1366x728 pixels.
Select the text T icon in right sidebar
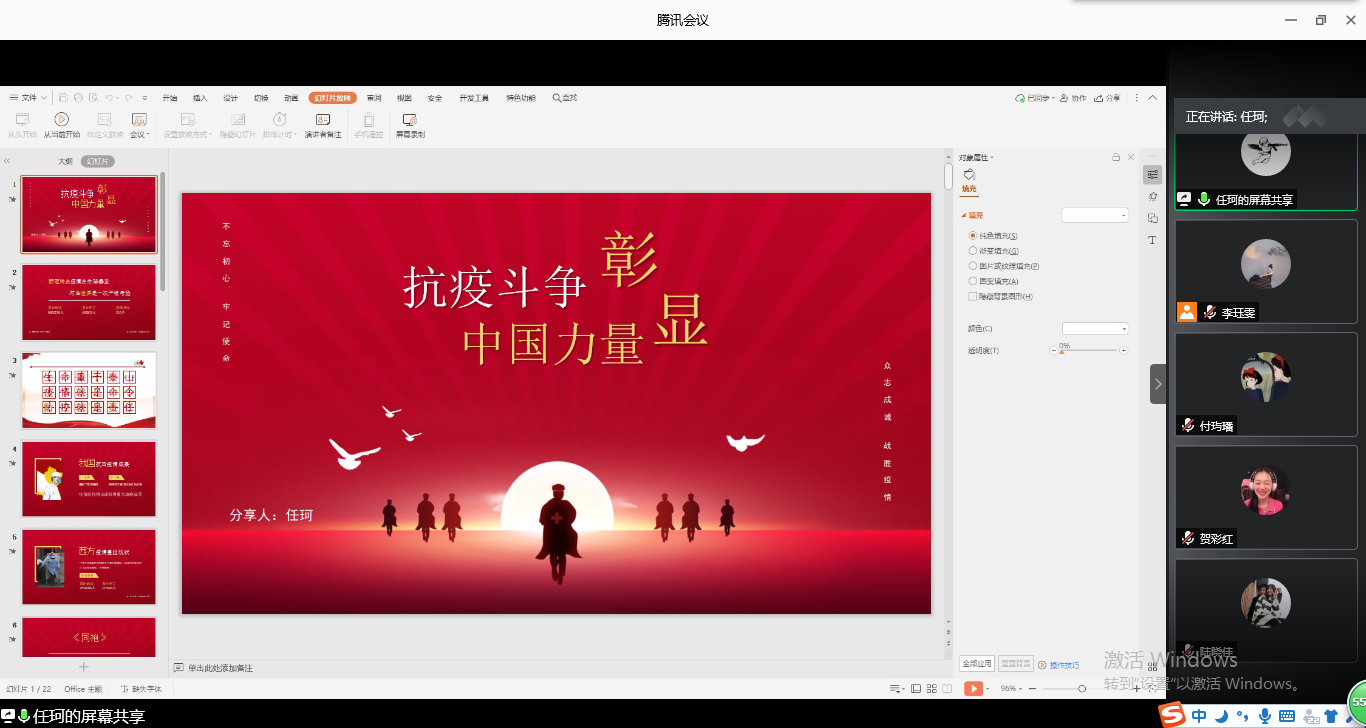click(1152, 240)
